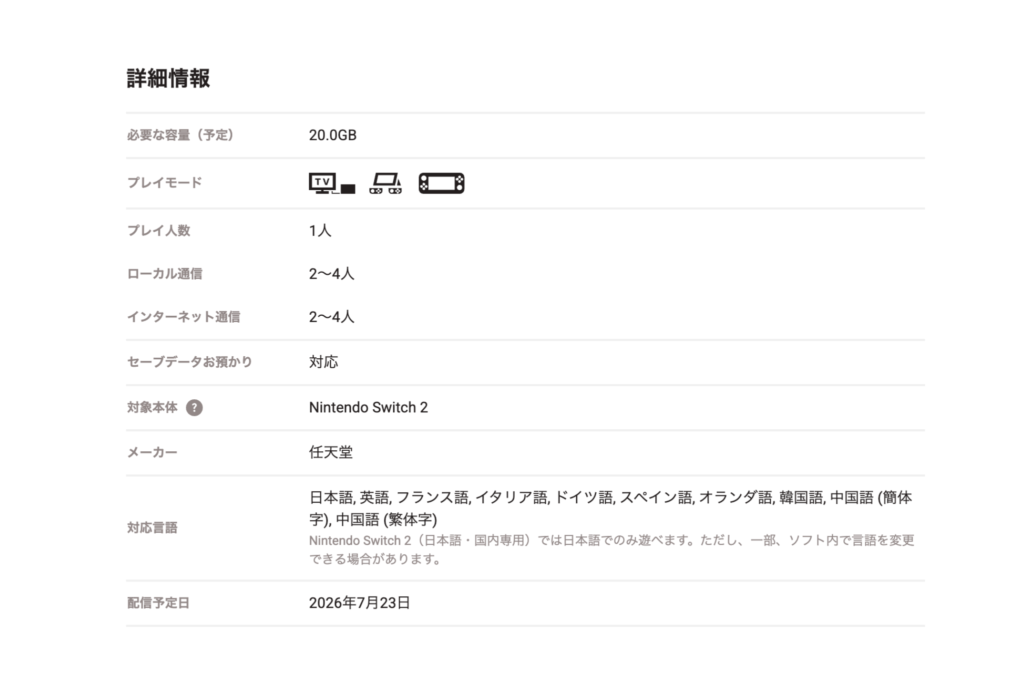Viewport: 1024px width, 683px height.
Task: Select the 2026年7月23日 release date
Action: click(x=359, y=603)
